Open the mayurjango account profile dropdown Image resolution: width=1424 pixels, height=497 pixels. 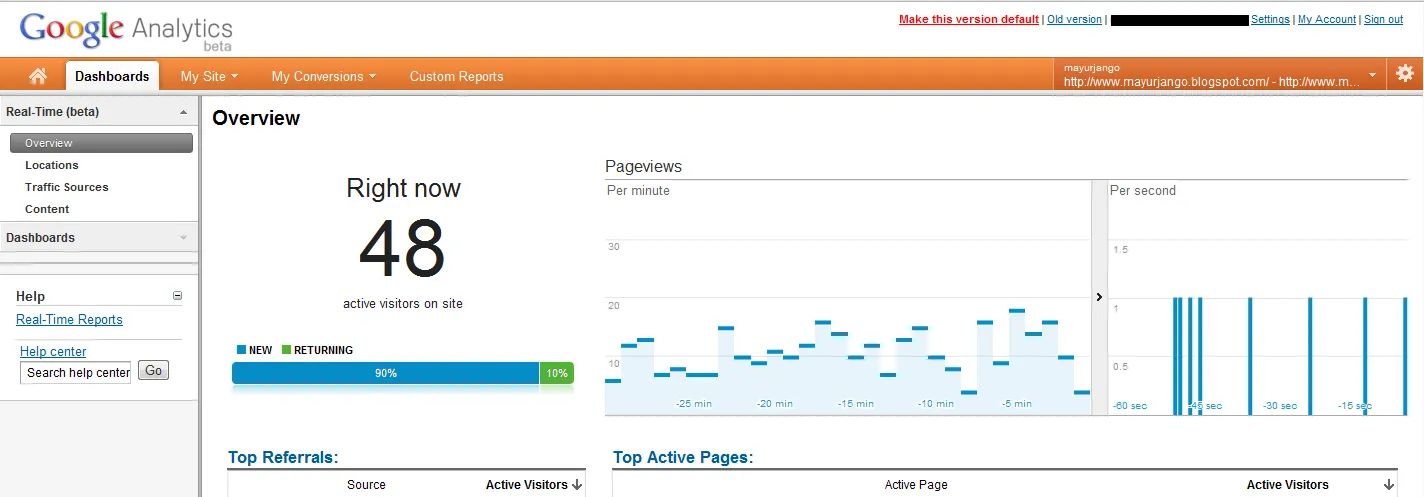coord(1220,74)
